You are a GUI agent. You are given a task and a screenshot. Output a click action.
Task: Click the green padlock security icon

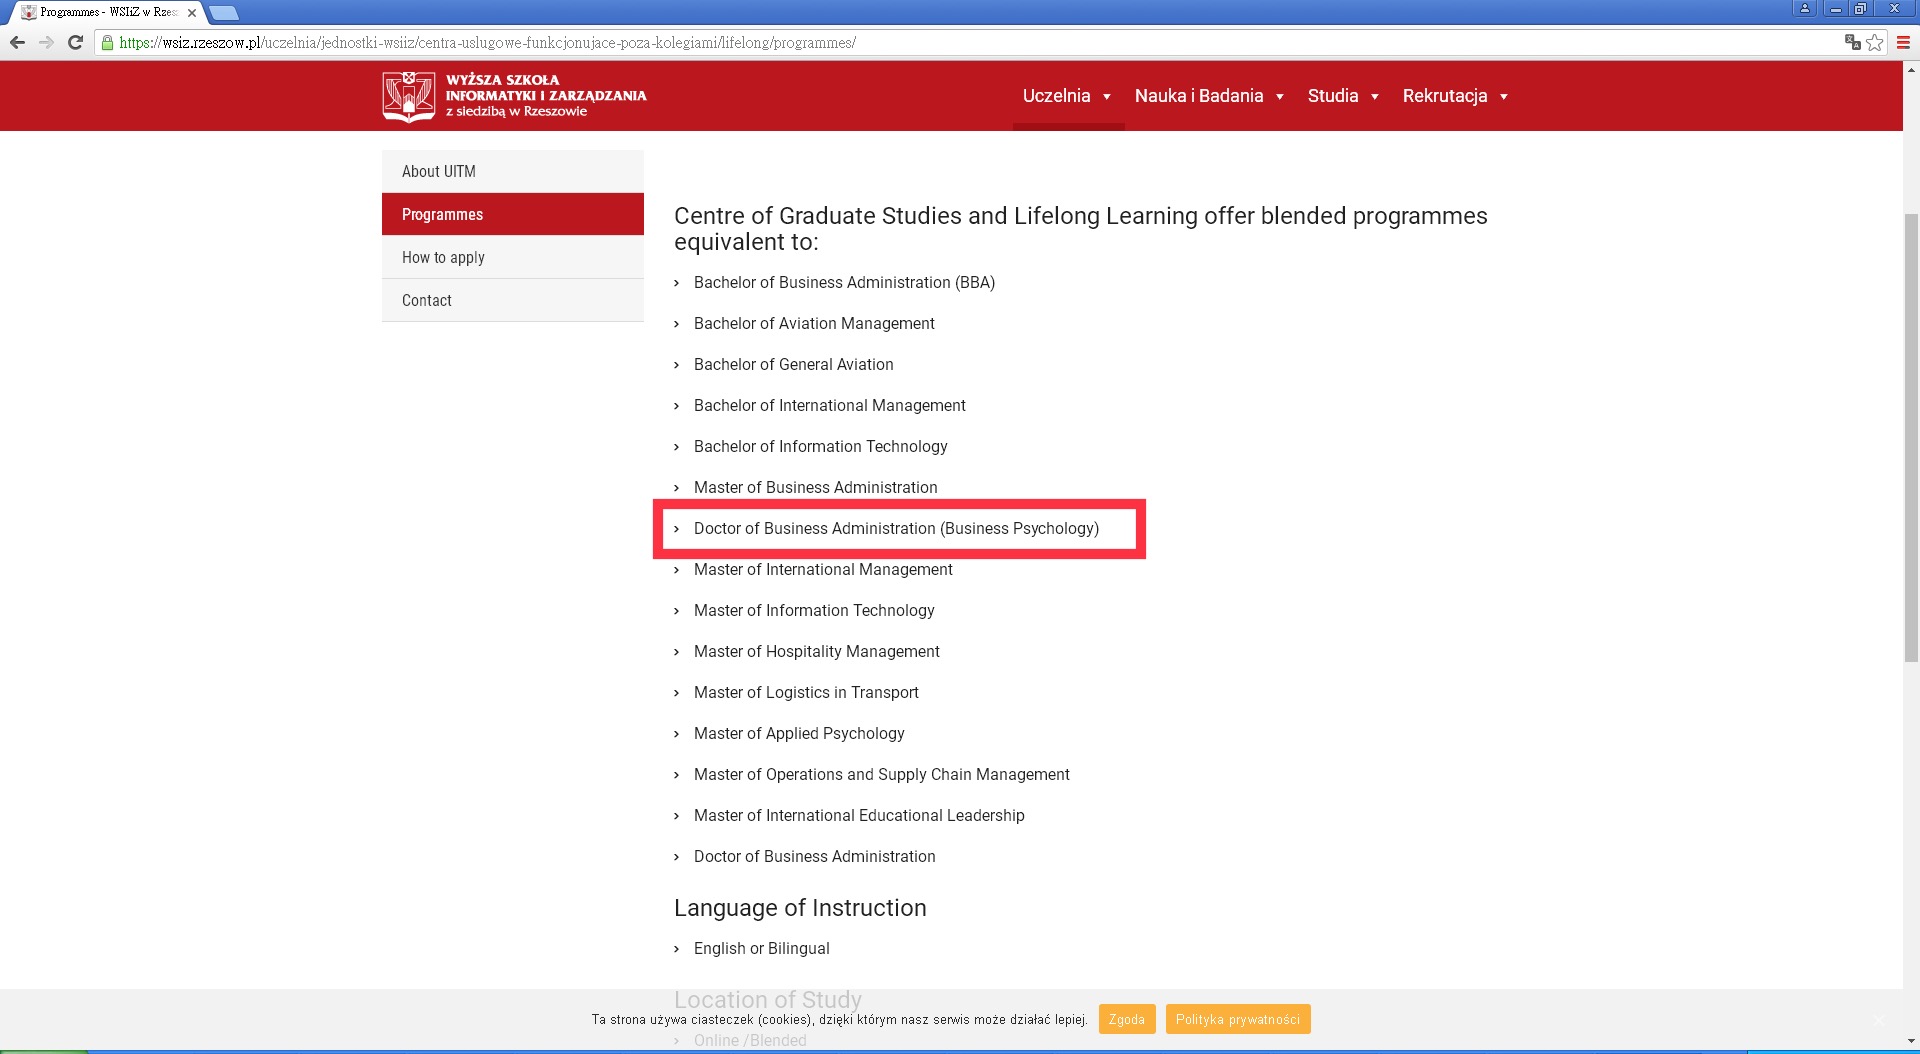pos(108,42)
